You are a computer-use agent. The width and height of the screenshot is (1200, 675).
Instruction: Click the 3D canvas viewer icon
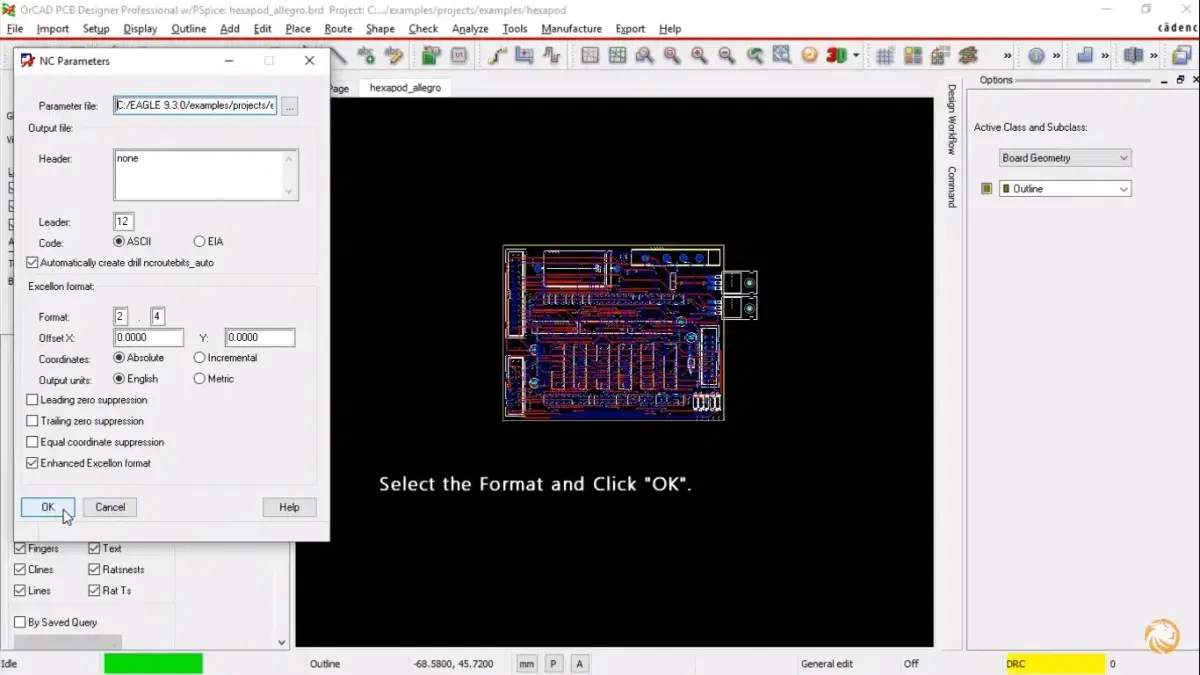pyautogui.click(x=836, y=56)
